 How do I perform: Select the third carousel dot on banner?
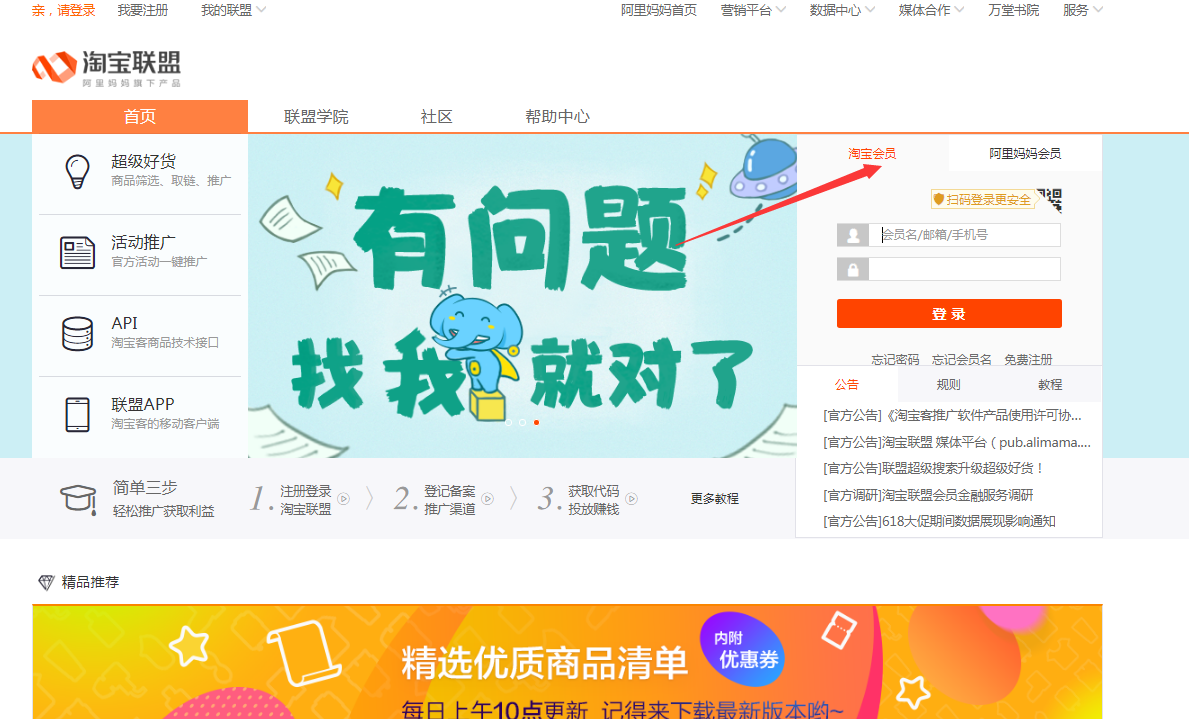[x=536, y=422]
